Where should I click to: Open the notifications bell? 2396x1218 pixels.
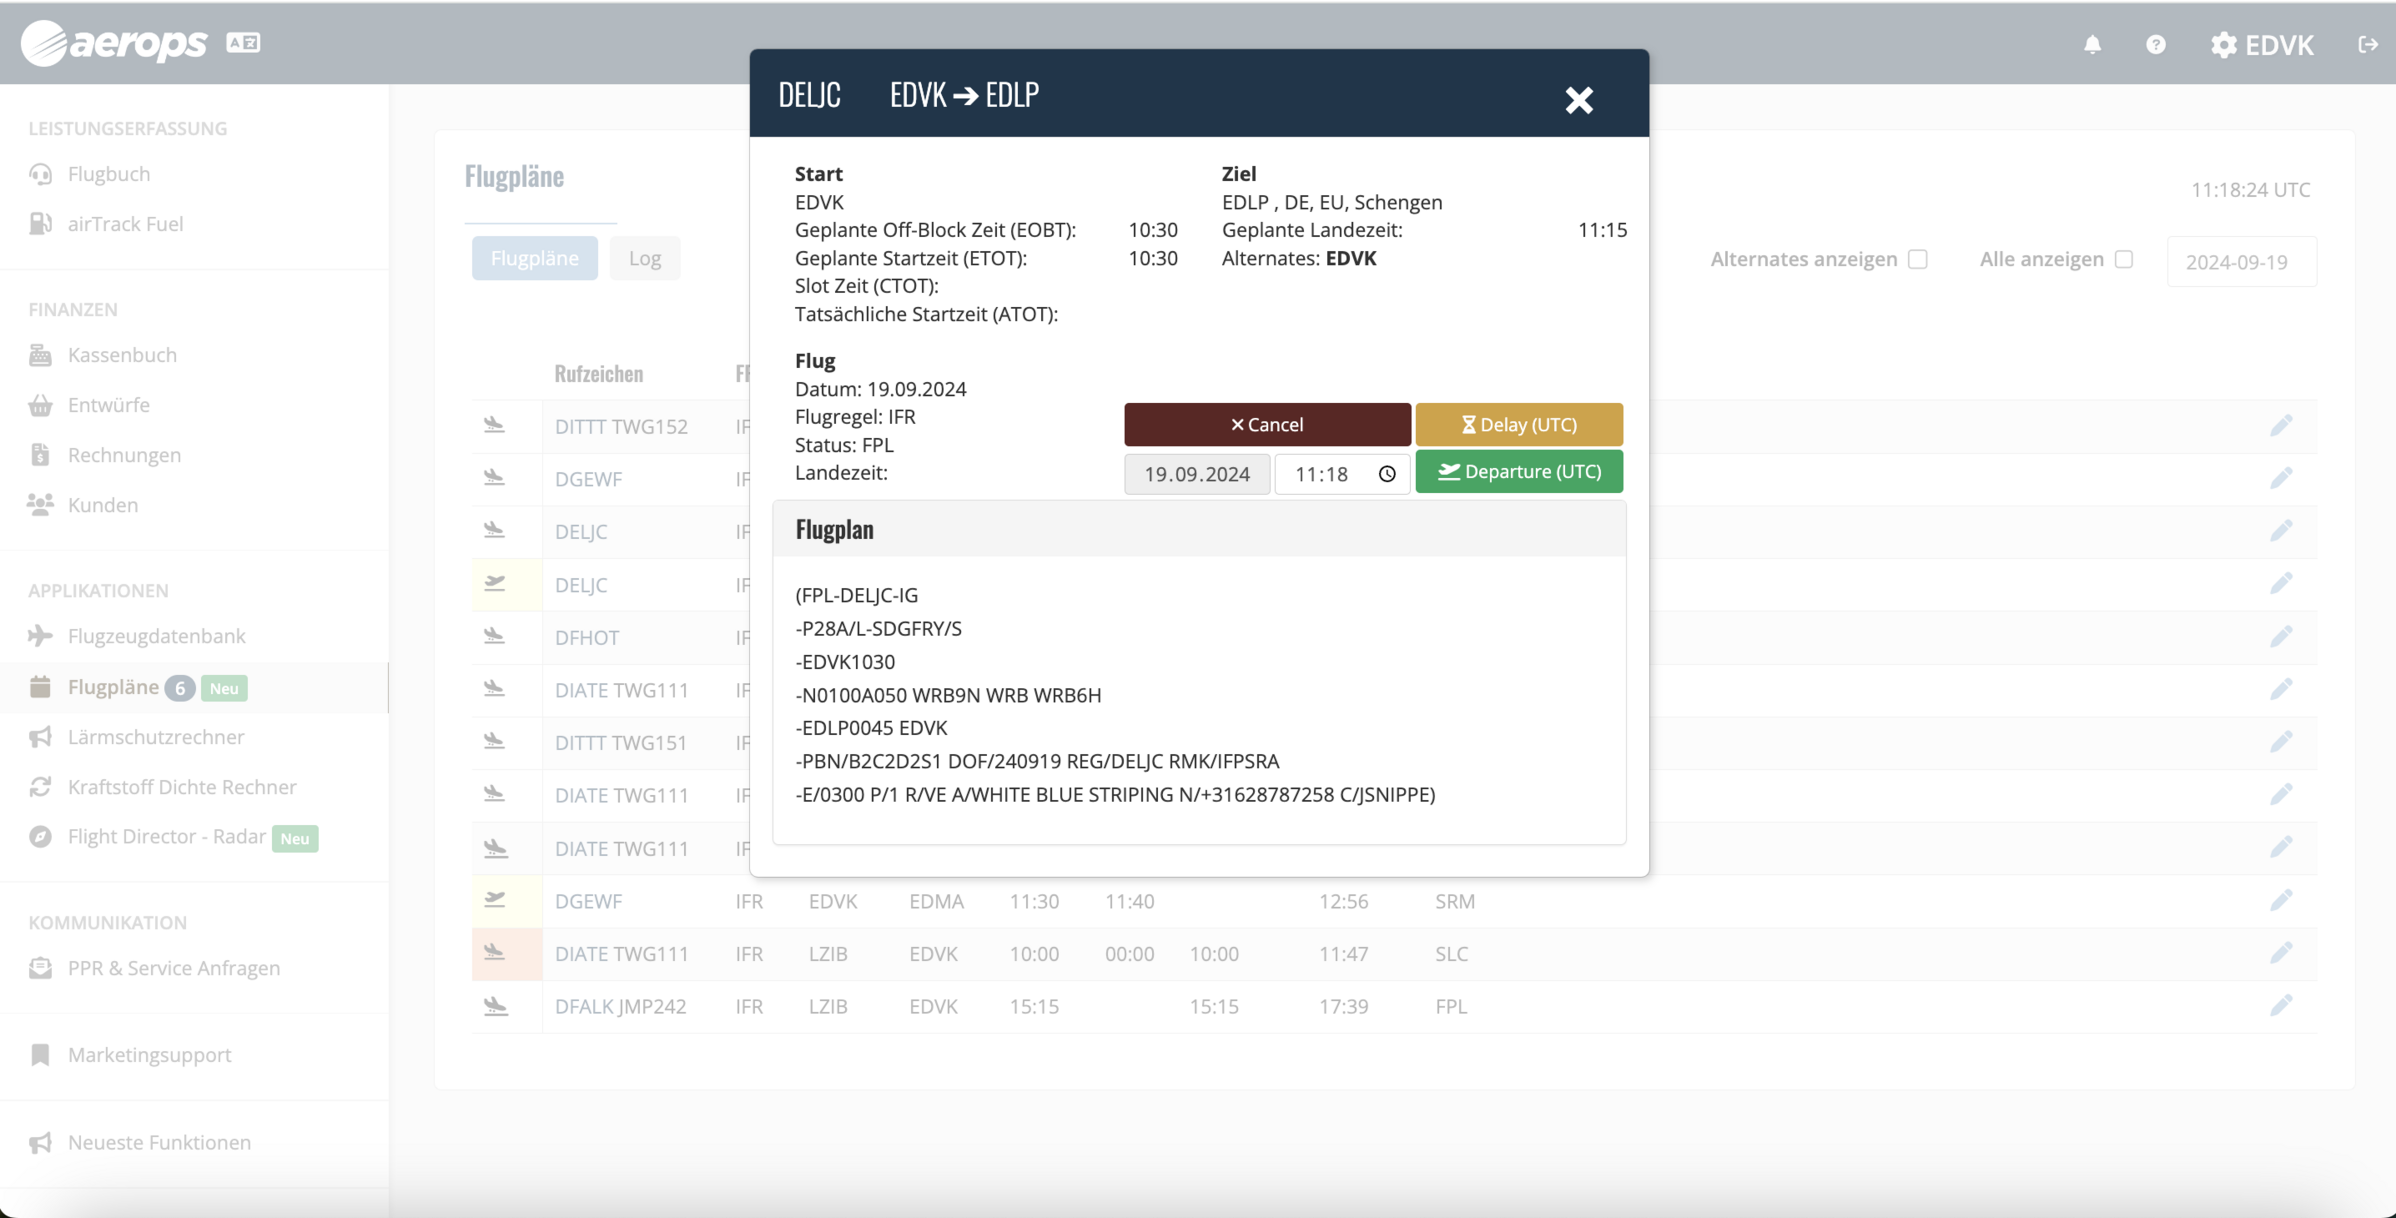point(2092,45)
